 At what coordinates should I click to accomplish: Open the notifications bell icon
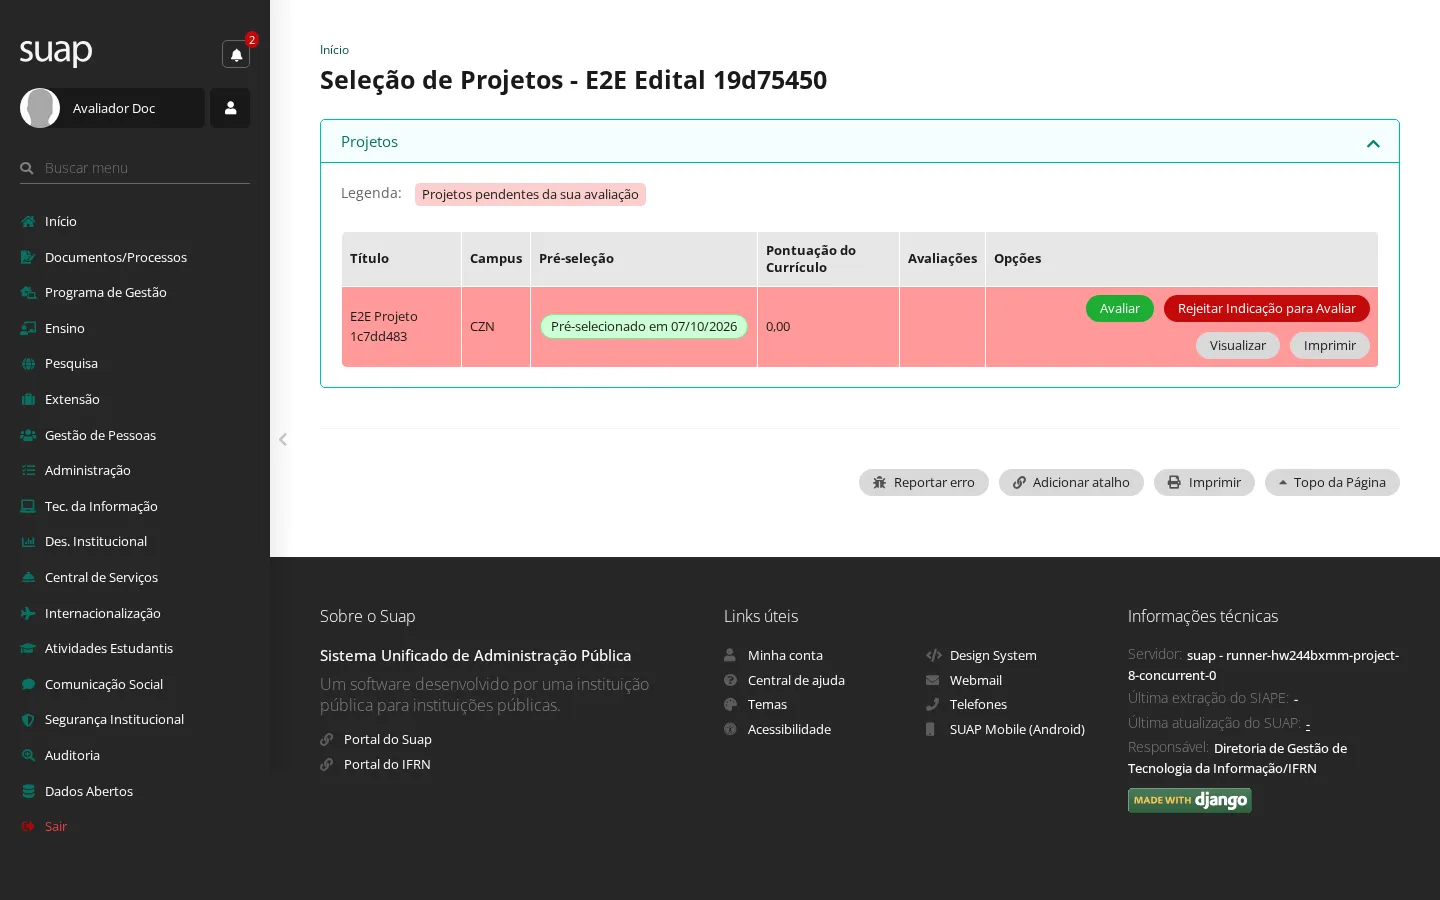point(236,54)
